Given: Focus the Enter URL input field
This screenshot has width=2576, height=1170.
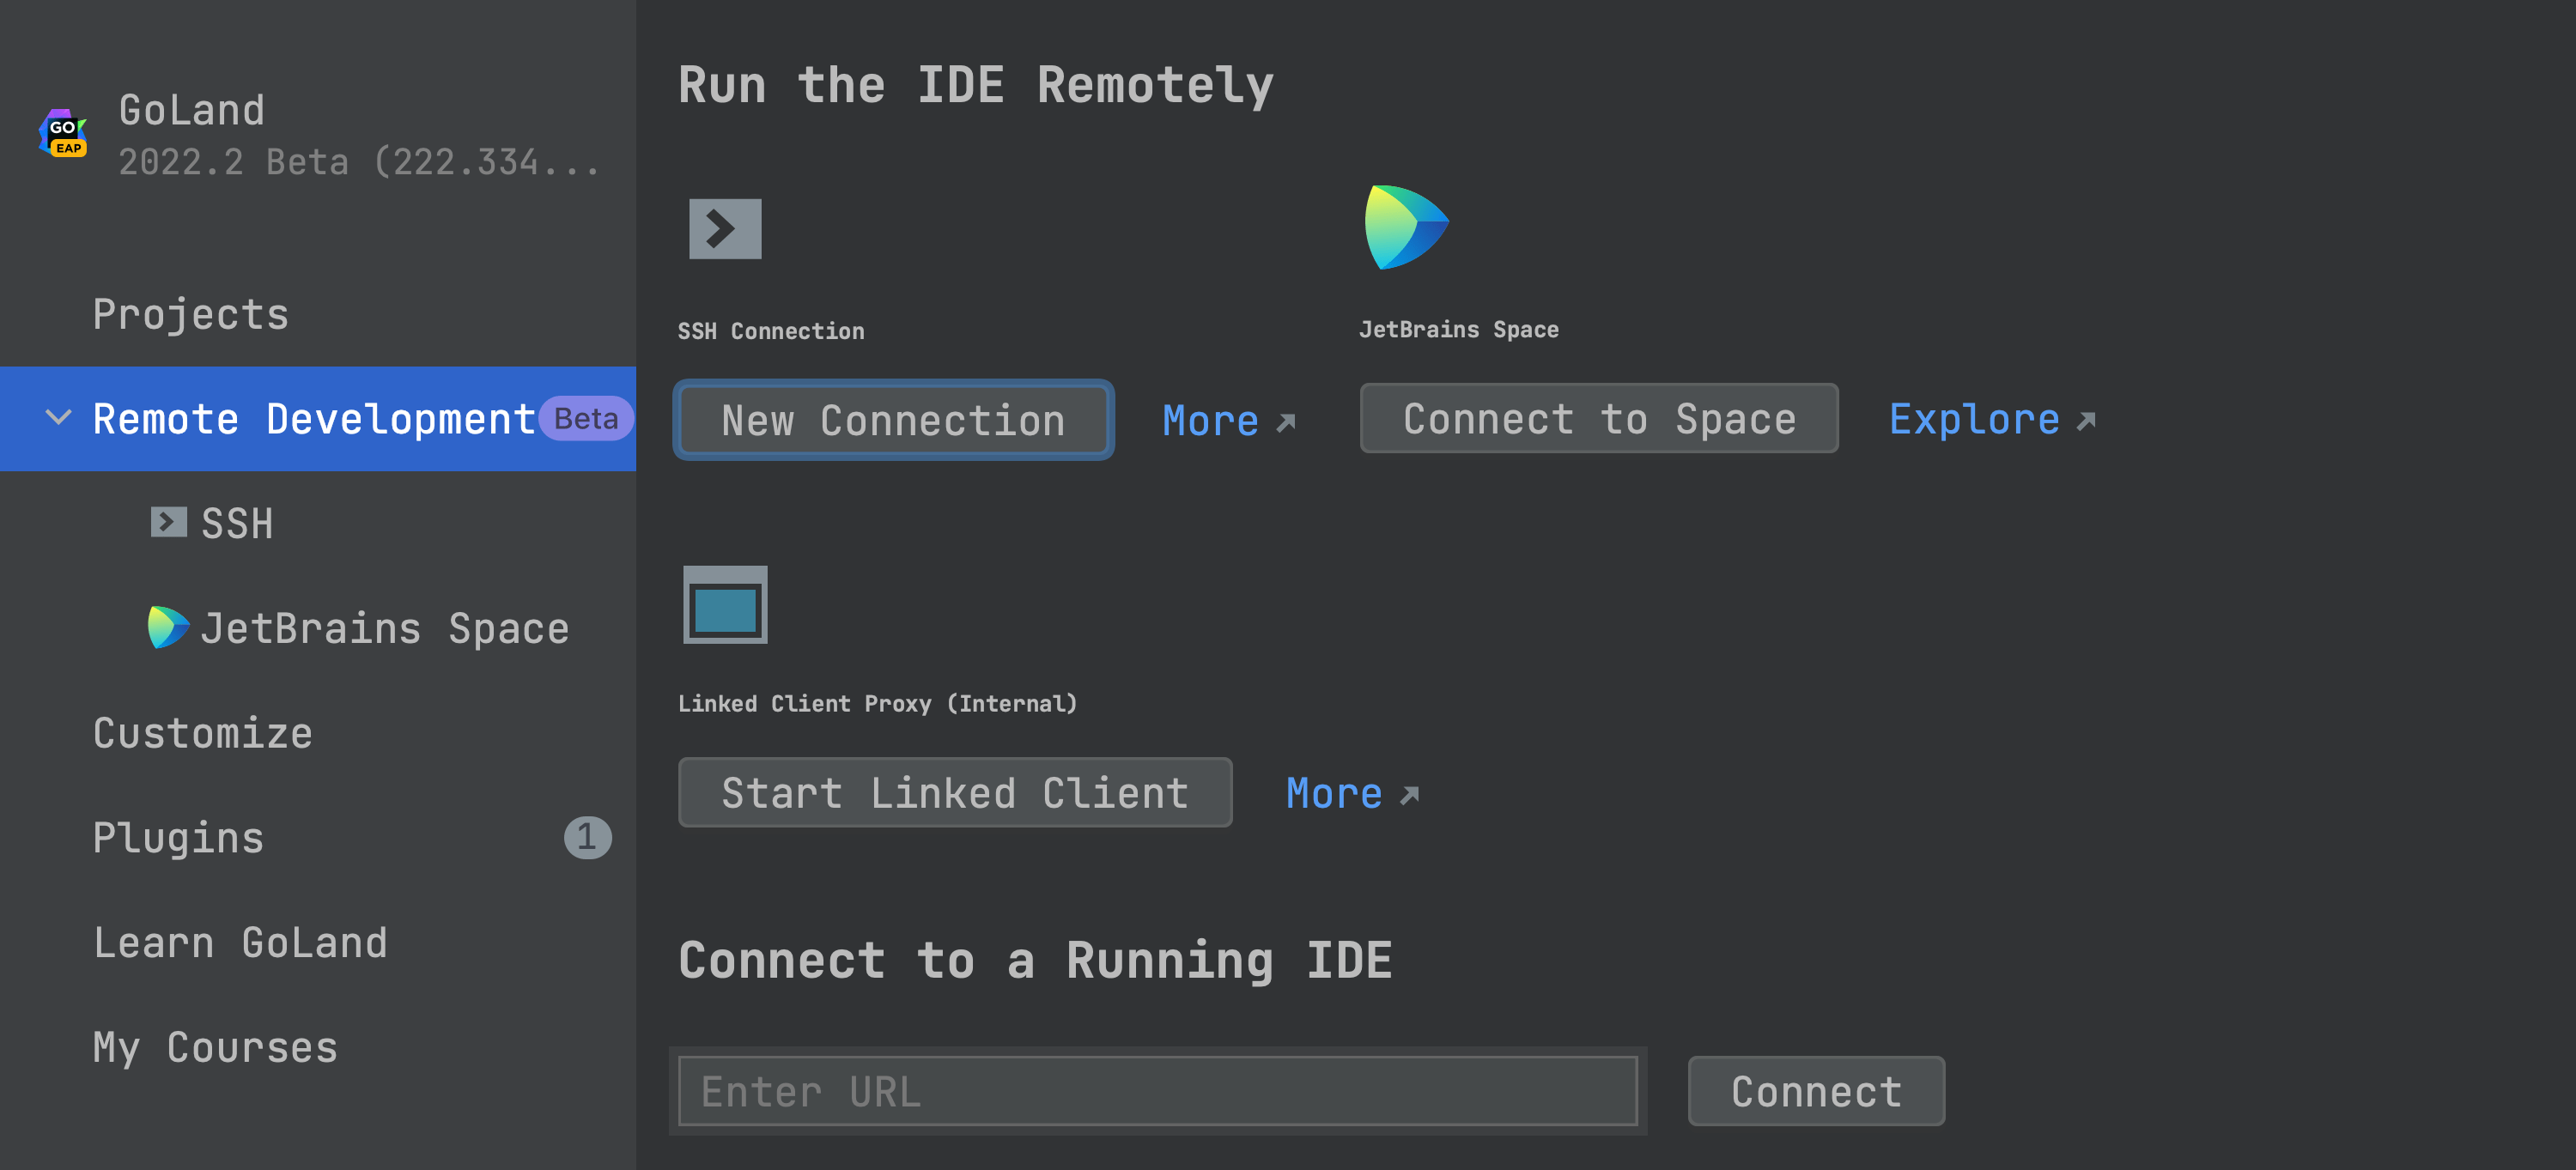Looking at the screenshot, I should (x=1157, y=1091).
